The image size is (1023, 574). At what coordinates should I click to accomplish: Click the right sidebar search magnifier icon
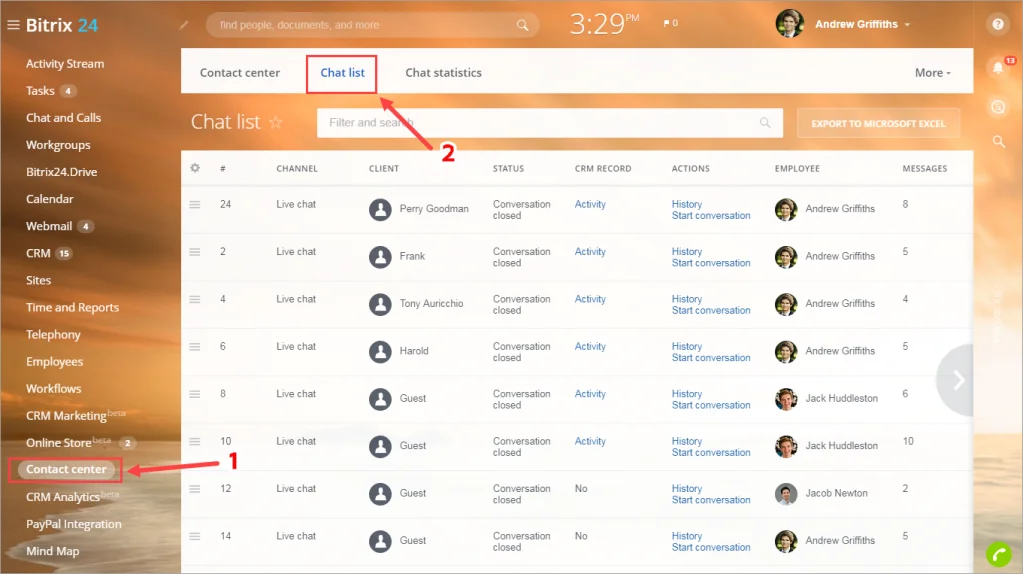[x=998, y=141]
